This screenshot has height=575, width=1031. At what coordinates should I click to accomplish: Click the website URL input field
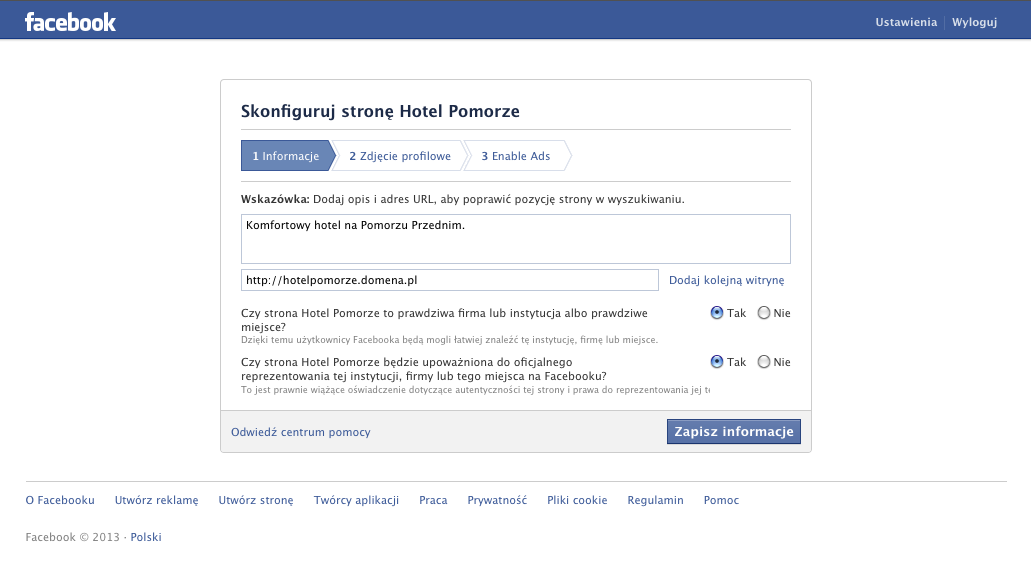pos(450,280)
